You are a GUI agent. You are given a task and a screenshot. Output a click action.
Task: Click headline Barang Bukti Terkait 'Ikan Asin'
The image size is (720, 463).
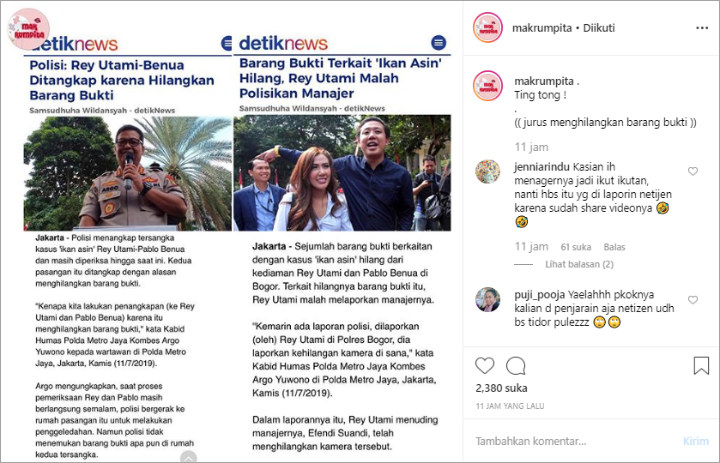pyautogui.click(x=340, y=78)
